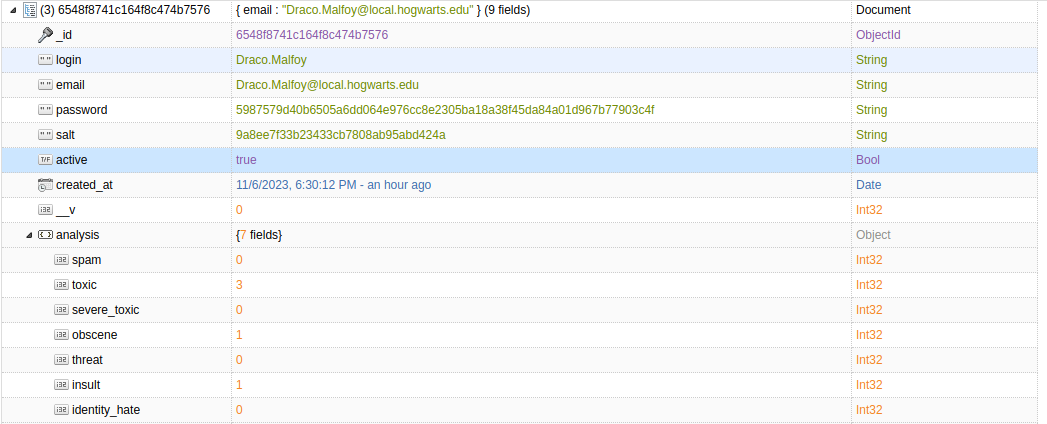The width and height of the screenshot is (1047, 424).
Task: Select the created_at field name
Action: coord(84,185)
